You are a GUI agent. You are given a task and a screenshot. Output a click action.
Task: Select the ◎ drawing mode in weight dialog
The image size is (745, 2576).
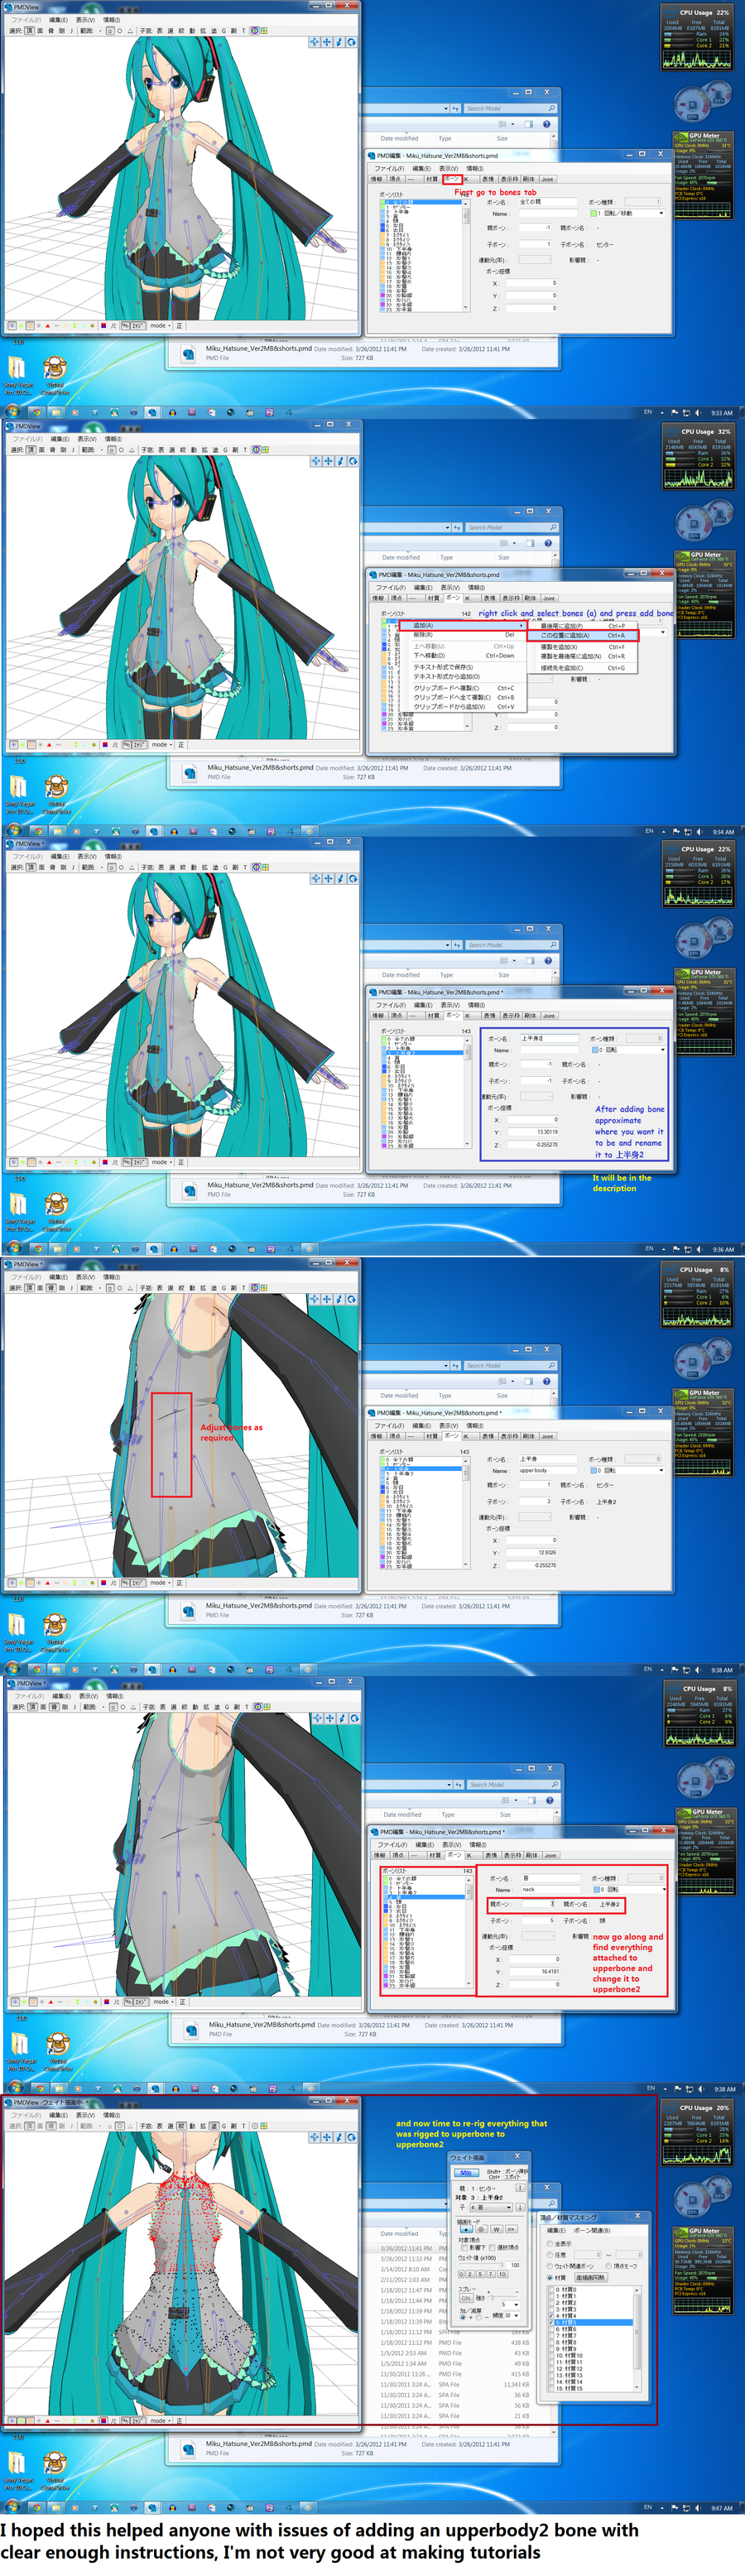coord(482,2230)
